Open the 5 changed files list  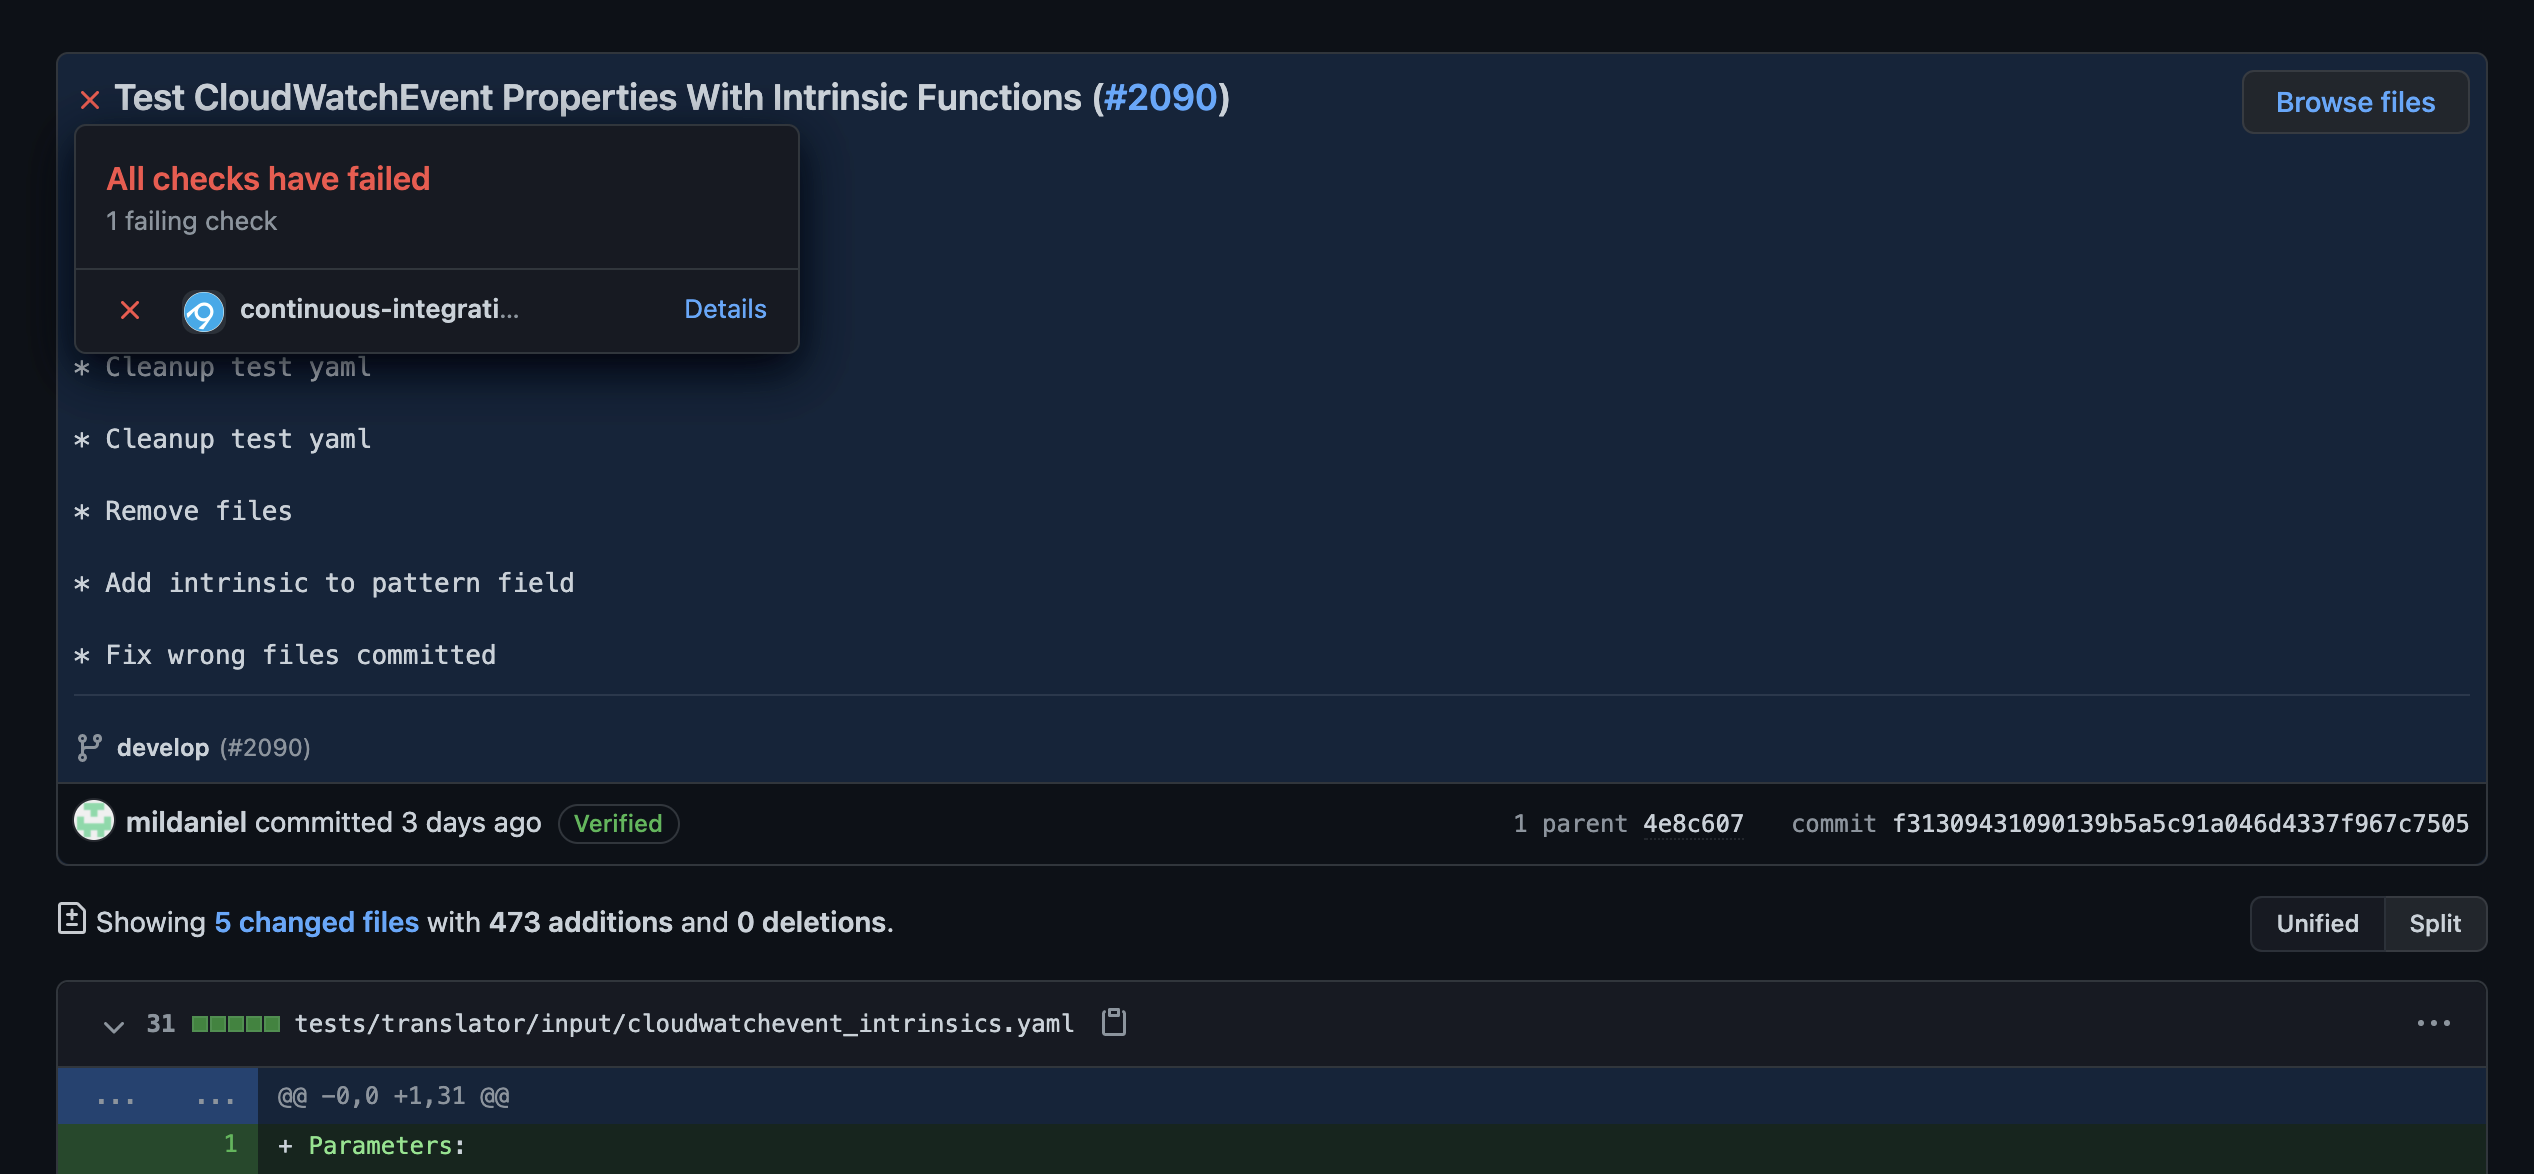tap(316, 922)
